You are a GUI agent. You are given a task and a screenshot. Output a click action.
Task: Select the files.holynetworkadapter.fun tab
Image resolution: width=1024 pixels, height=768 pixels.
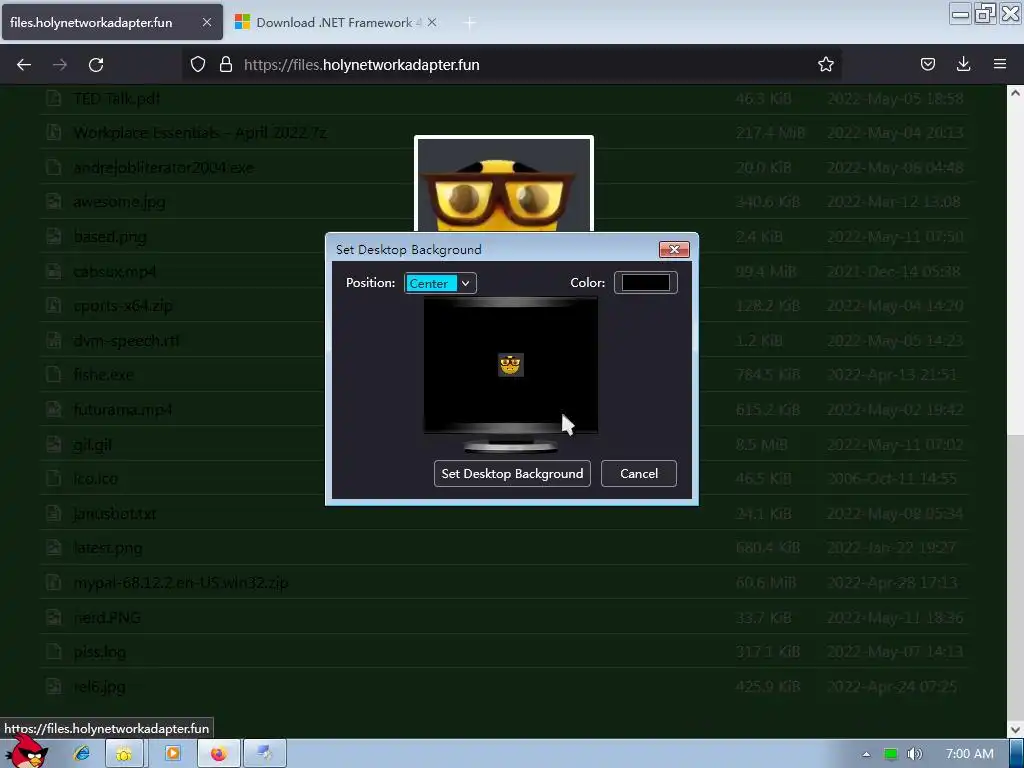coord(112,22)
